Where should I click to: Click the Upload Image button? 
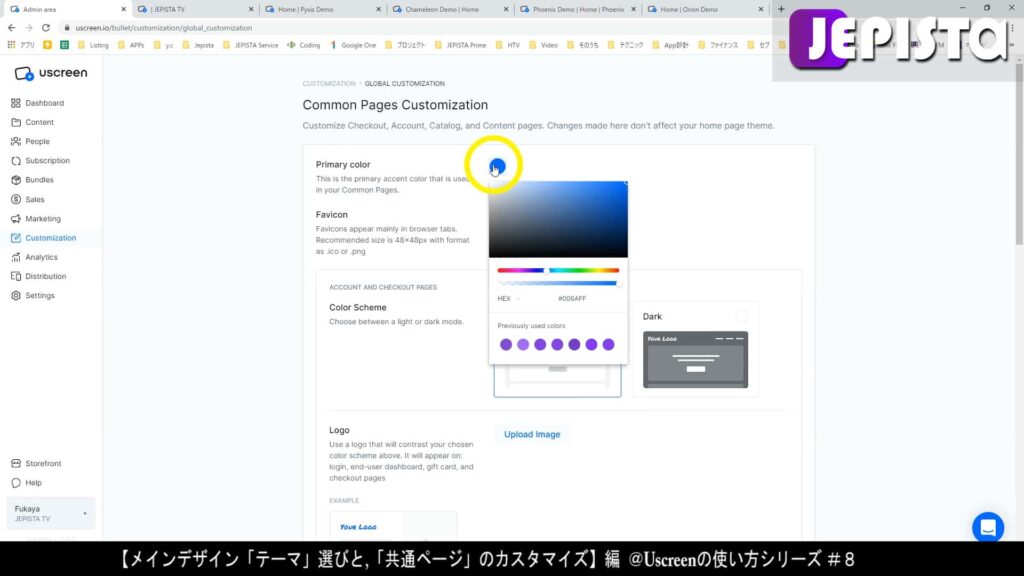532,434
